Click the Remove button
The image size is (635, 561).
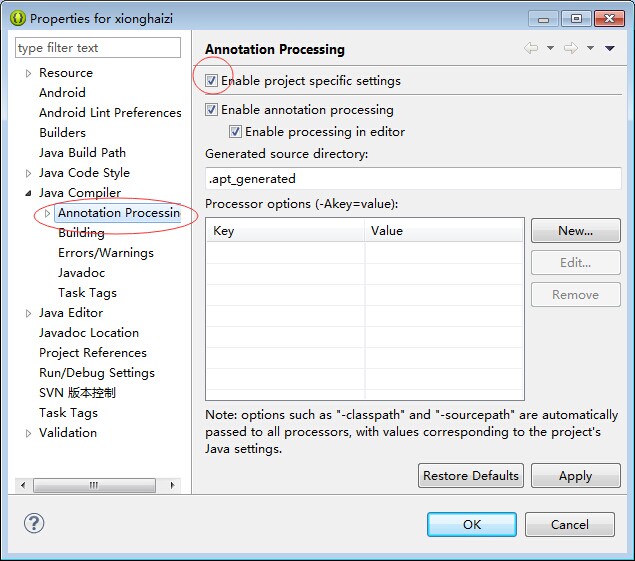click(x=575, y=294)
